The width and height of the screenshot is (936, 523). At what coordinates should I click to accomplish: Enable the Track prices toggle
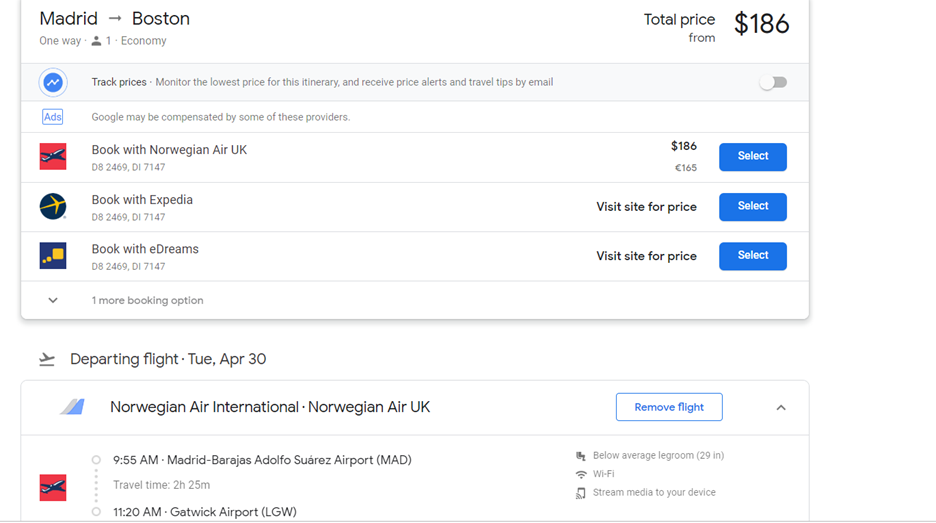click(773, 82)
